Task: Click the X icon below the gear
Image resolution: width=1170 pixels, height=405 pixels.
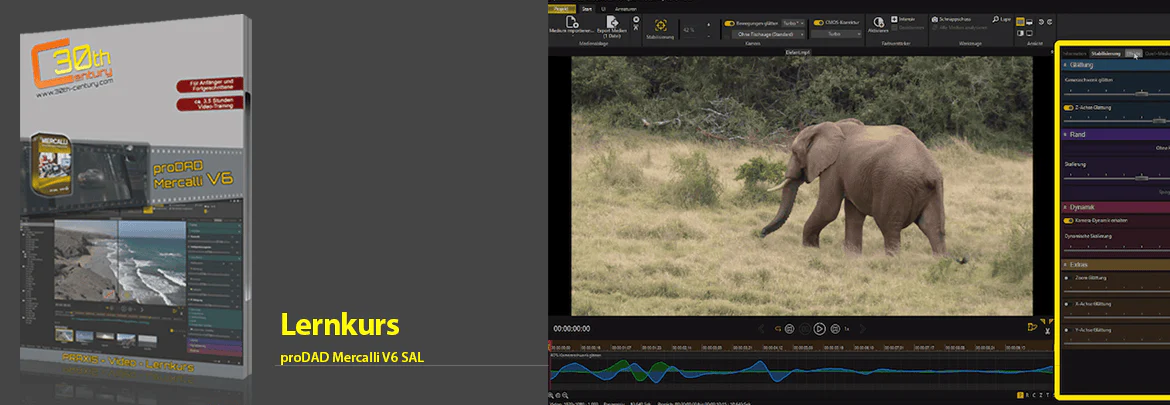Action: (636, 28)
